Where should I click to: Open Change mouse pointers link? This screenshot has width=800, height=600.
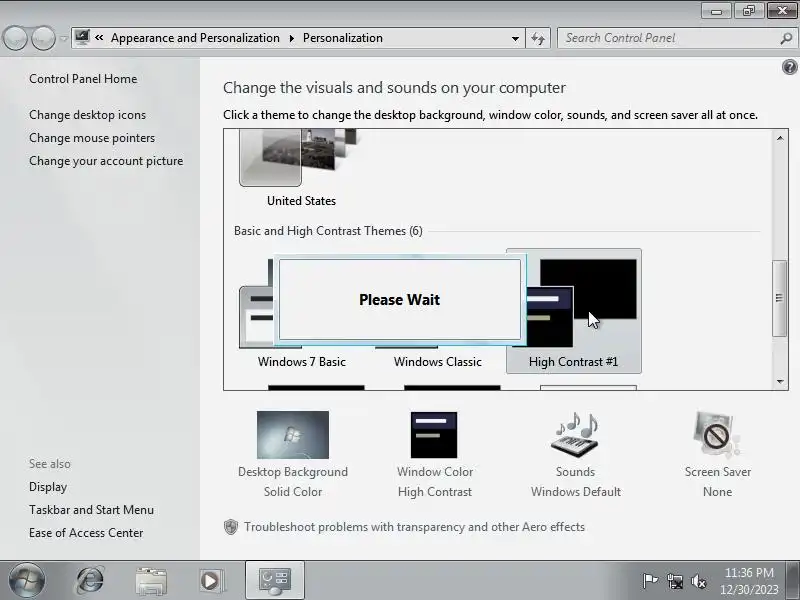(92, 138)
